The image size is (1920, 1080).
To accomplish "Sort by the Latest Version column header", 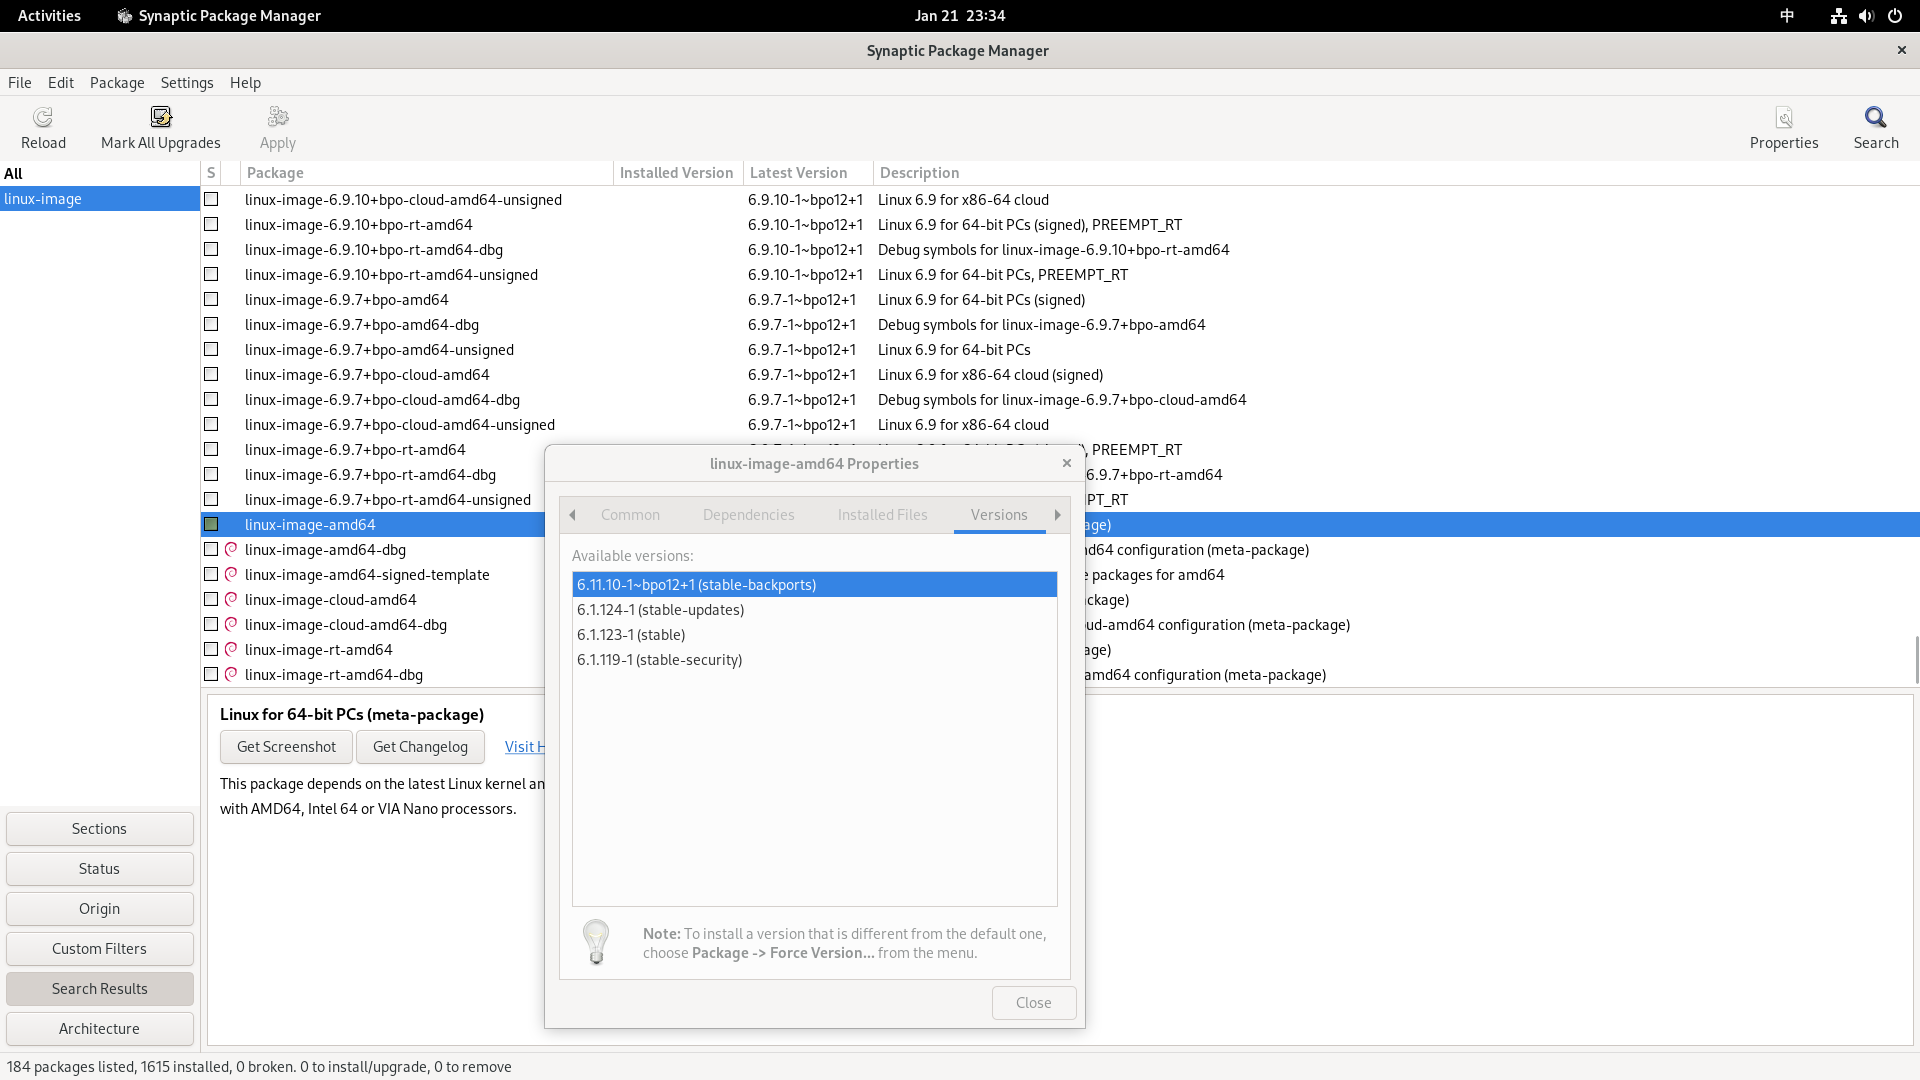I will [808, 173].
